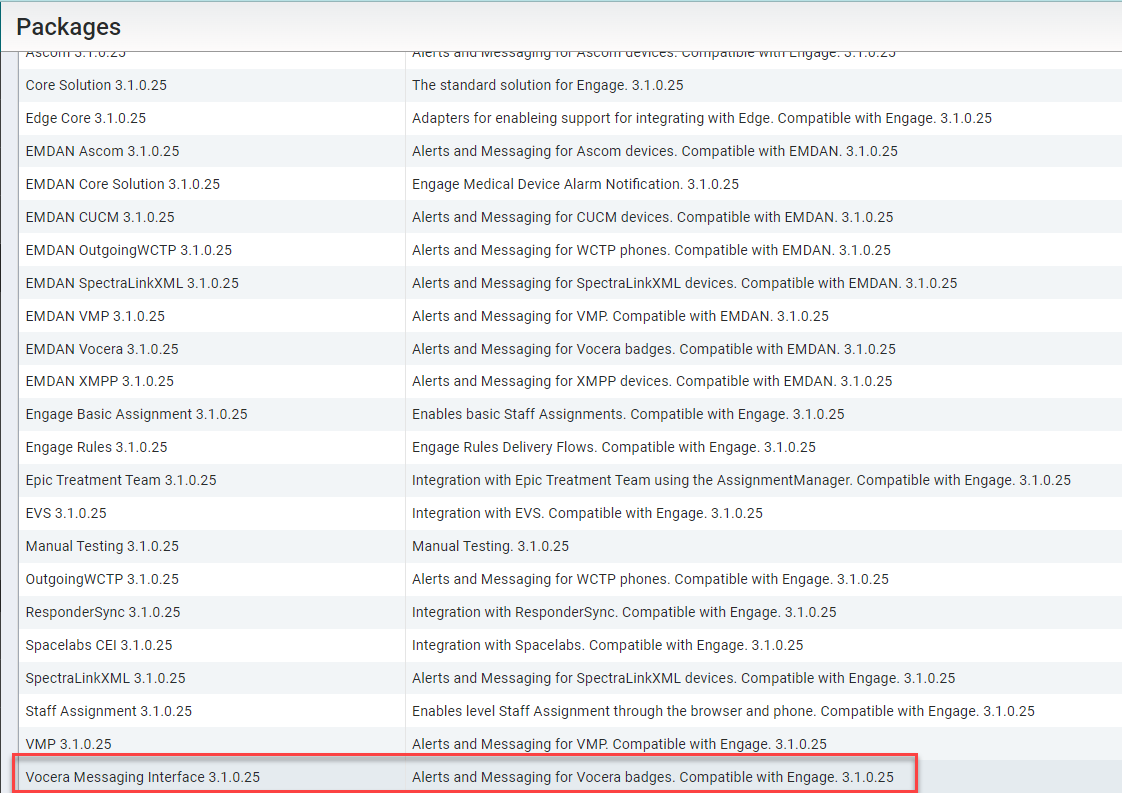Select highlighted Vocera Messaging Interface package
Image resolution: width=1122 pixels, height=793 pixels.
point(143,777)
